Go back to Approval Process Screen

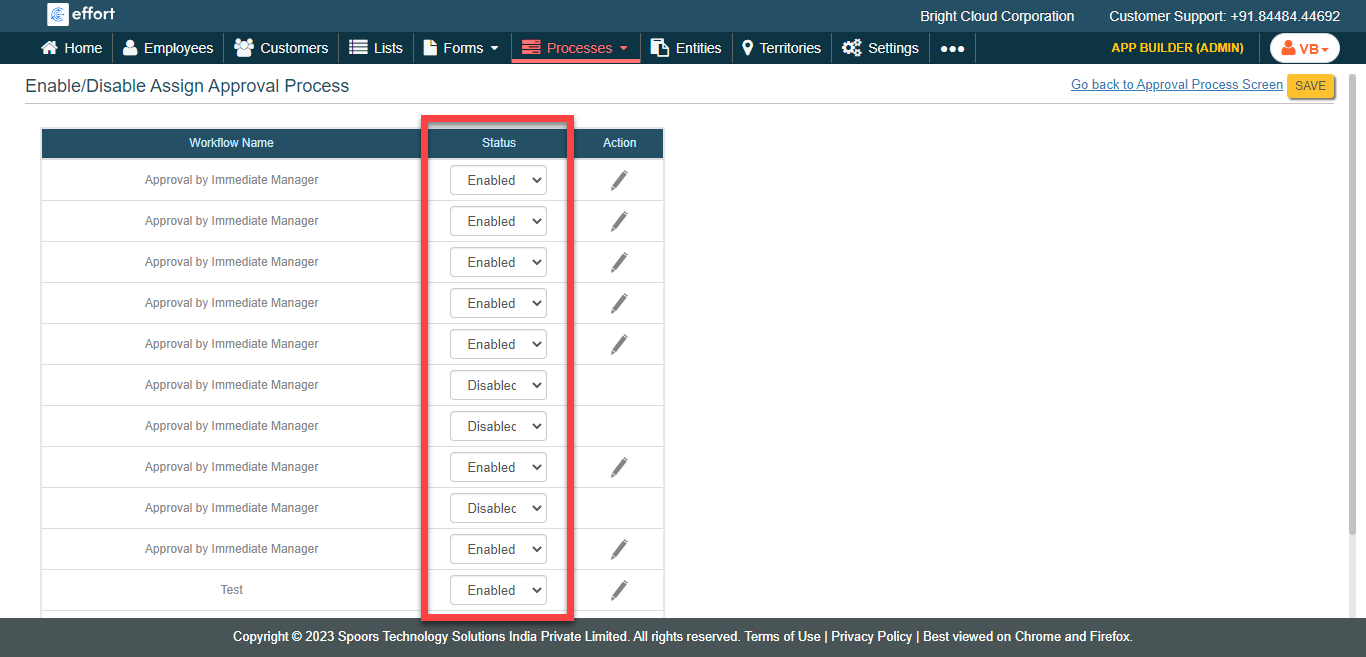[x=1176, y=85]
